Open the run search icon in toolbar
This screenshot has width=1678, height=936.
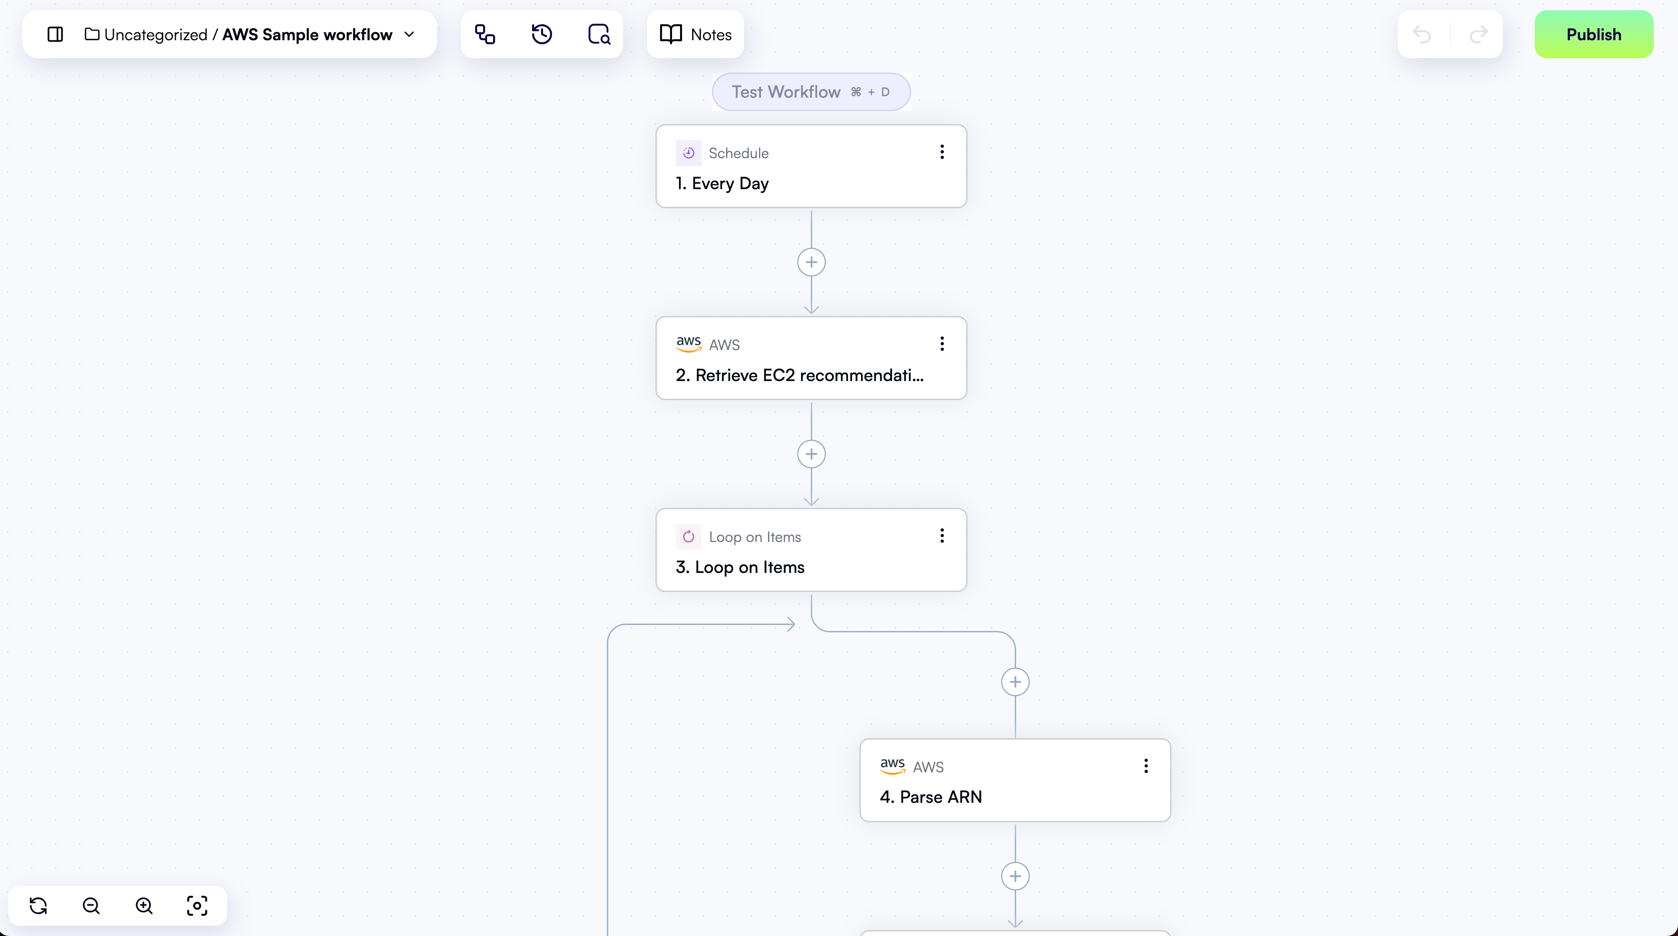599,34
